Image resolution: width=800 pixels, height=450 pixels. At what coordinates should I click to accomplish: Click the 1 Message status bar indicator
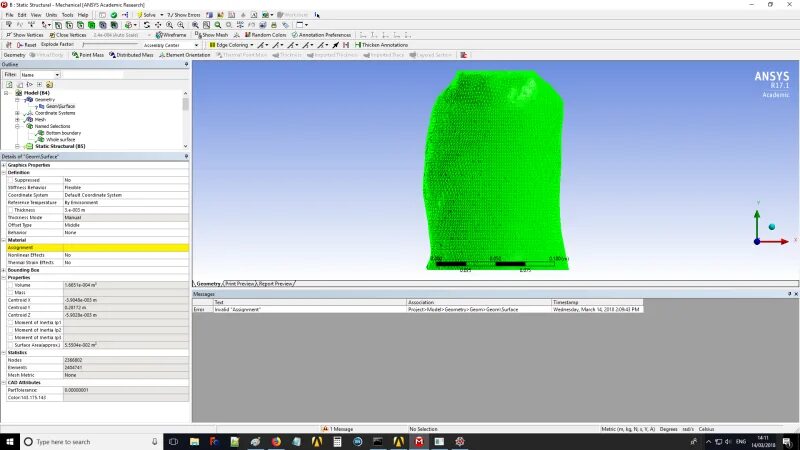click(338, 429)
